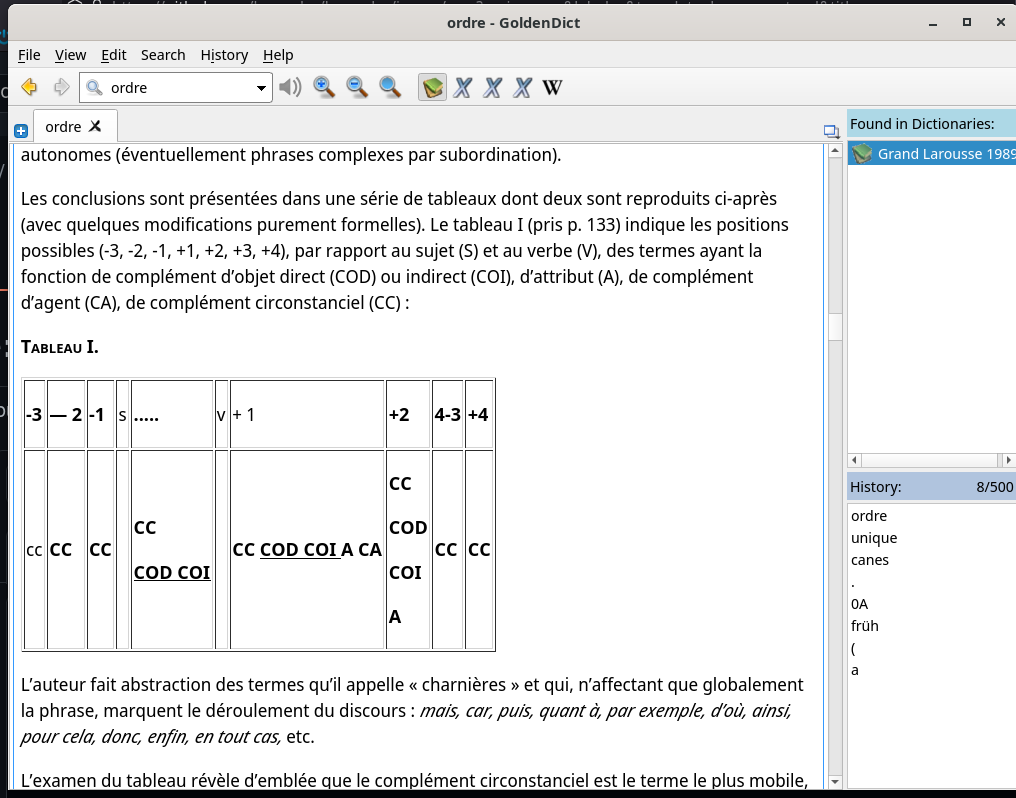Click the forward navigation arrow icon

point(62,87)
